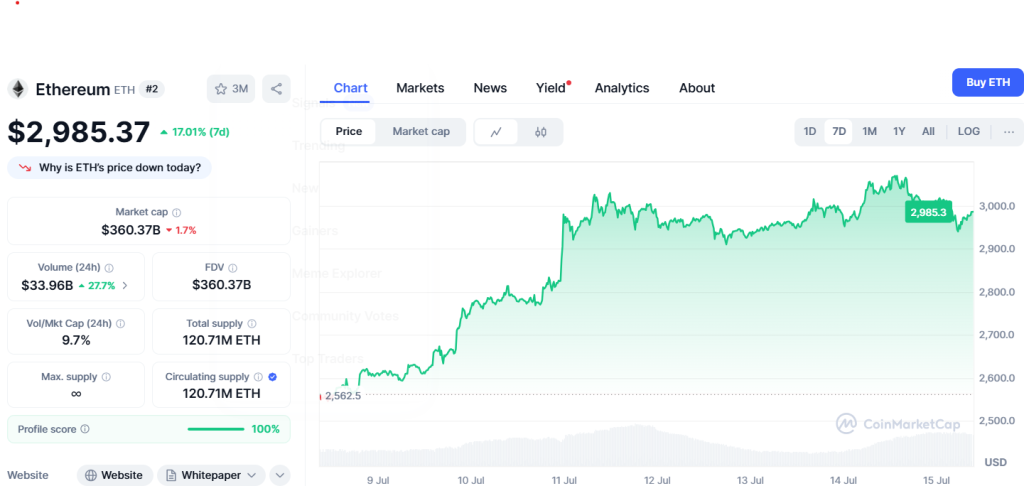
Task: Click the share icon next to Ethereum
Action: [276, 89]
